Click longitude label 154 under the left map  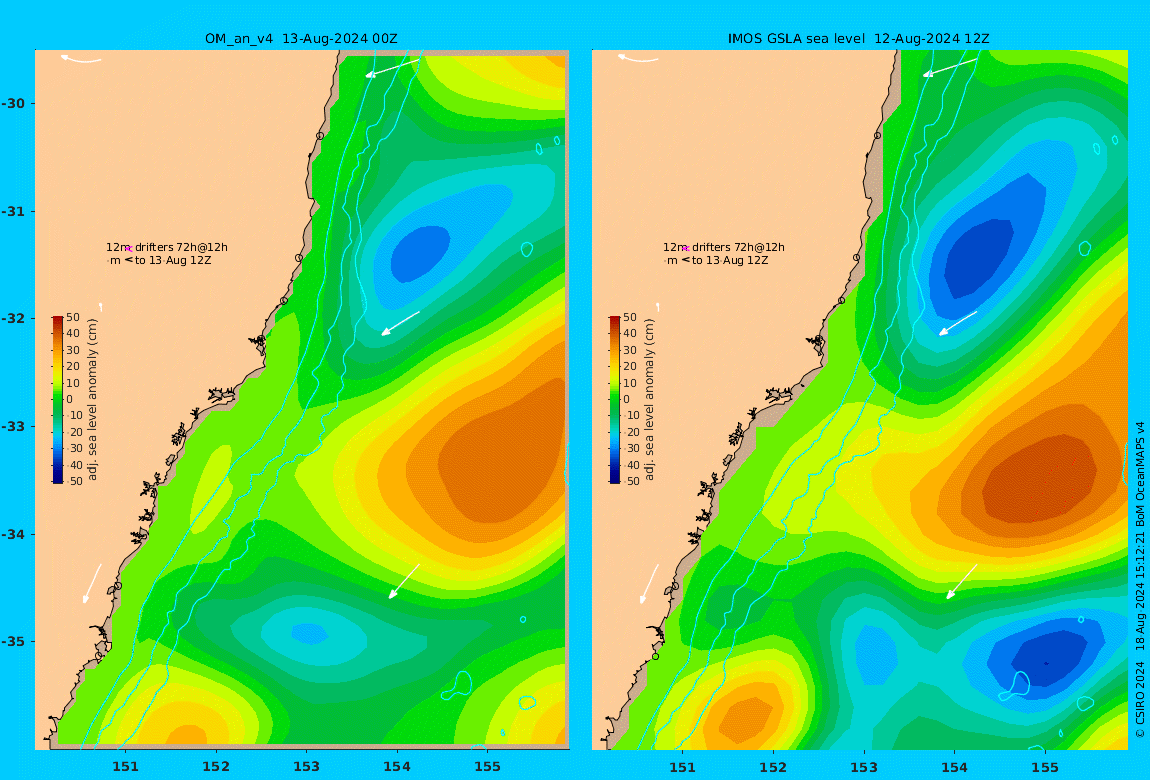coord(397,767)
